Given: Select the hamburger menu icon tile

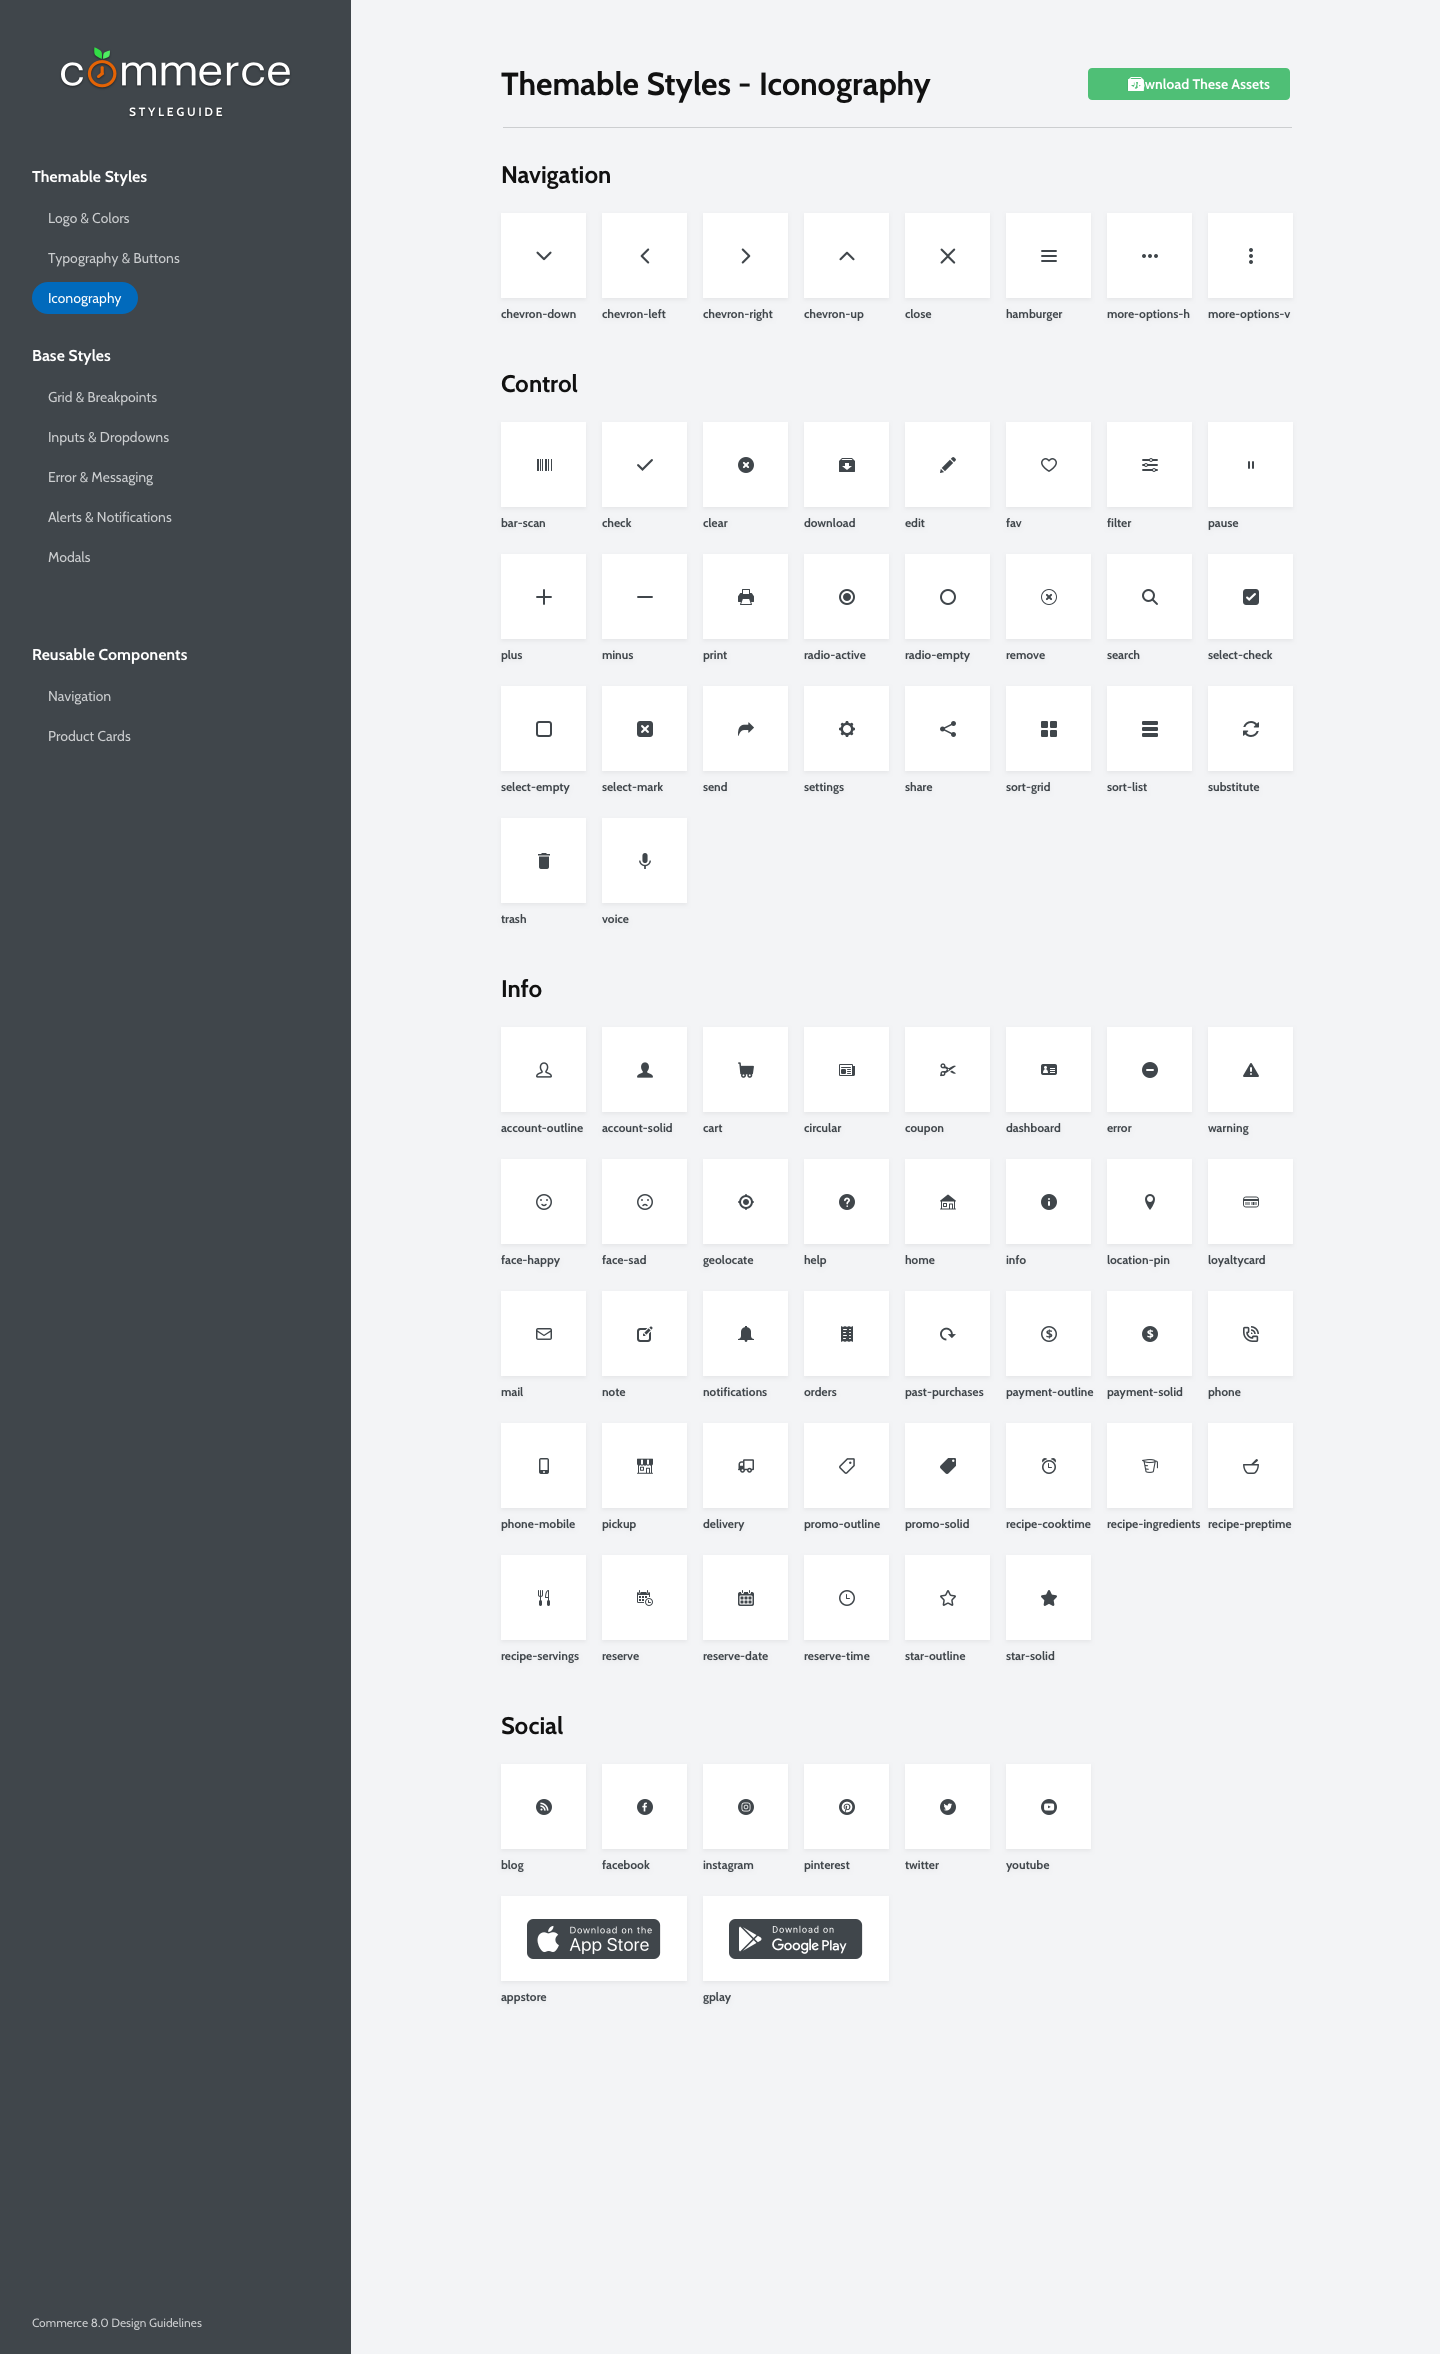Looking at the screenshot, I should tap(1049, 256).
